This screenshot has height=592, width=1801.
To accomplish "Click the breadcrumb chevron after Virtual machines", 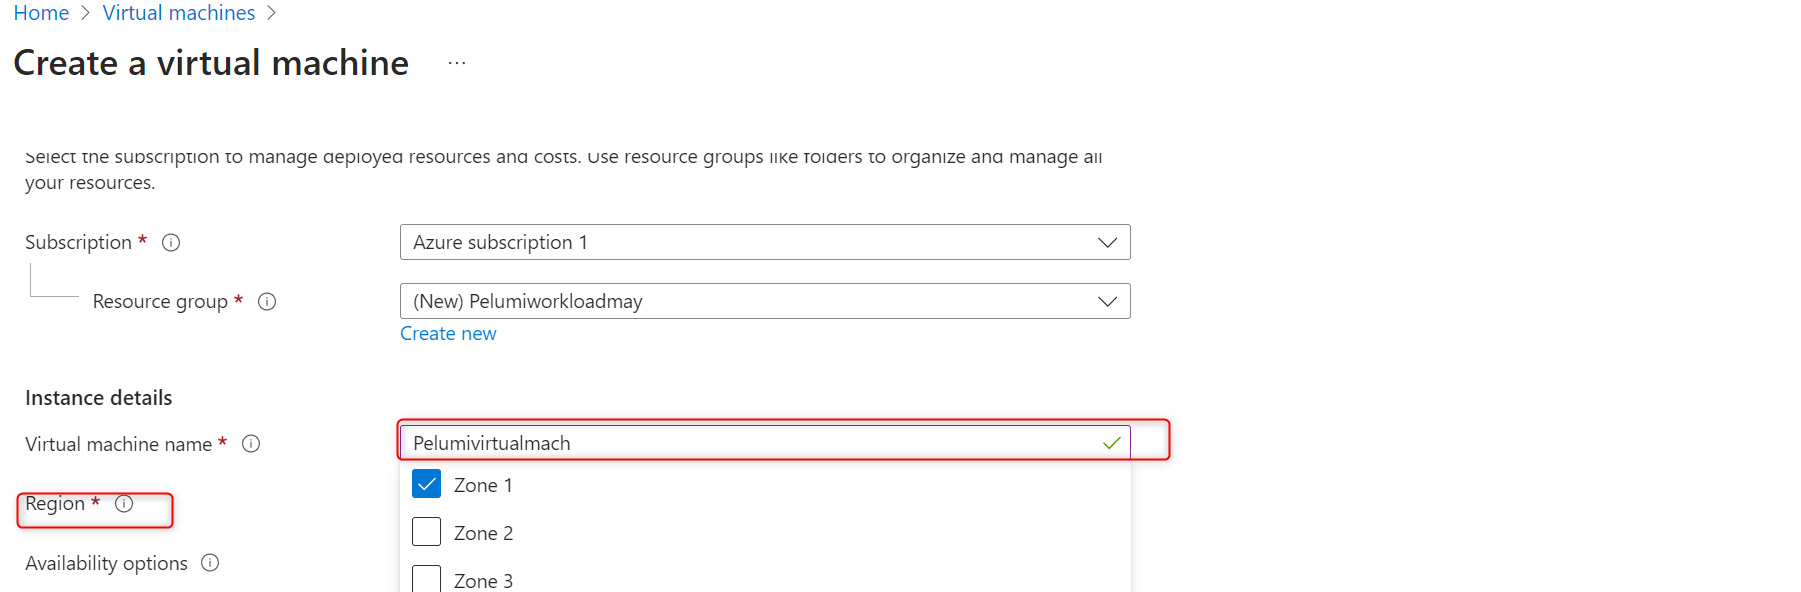I will [x=272, y=13].
